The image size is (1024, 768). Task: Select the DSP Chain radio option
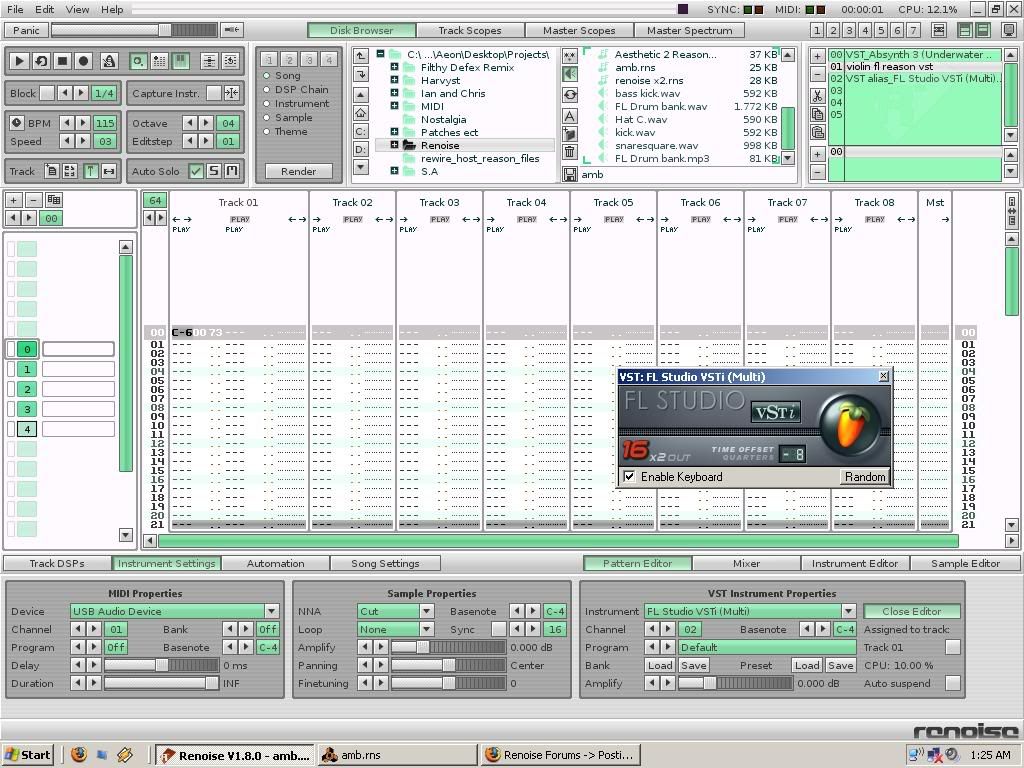(266, 89)
